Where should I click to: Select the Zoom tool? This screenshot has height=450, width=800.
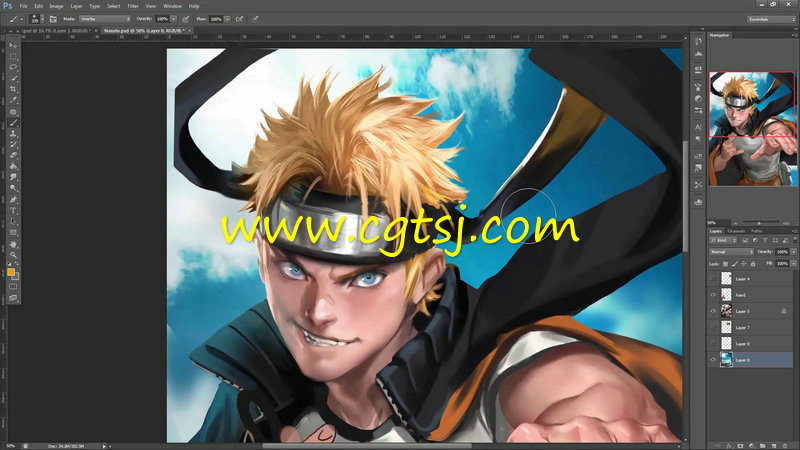[13, 255]
